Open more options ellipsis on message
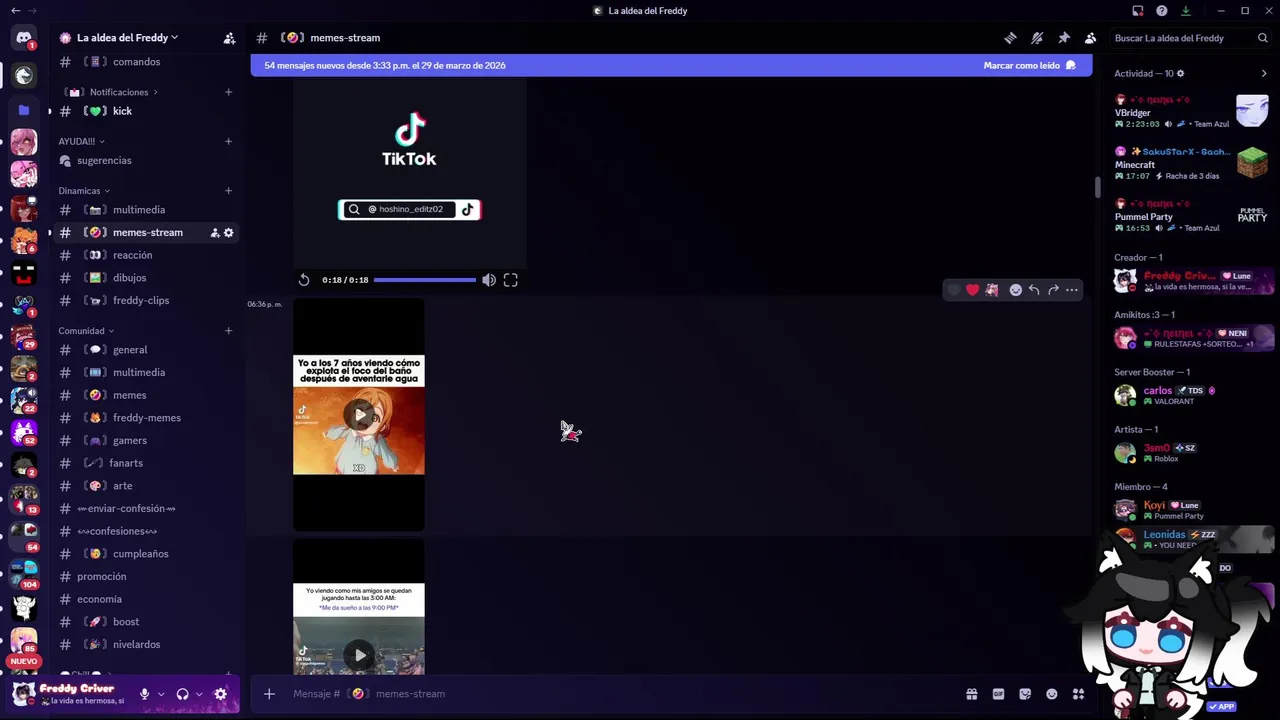 click(1072, 290)
